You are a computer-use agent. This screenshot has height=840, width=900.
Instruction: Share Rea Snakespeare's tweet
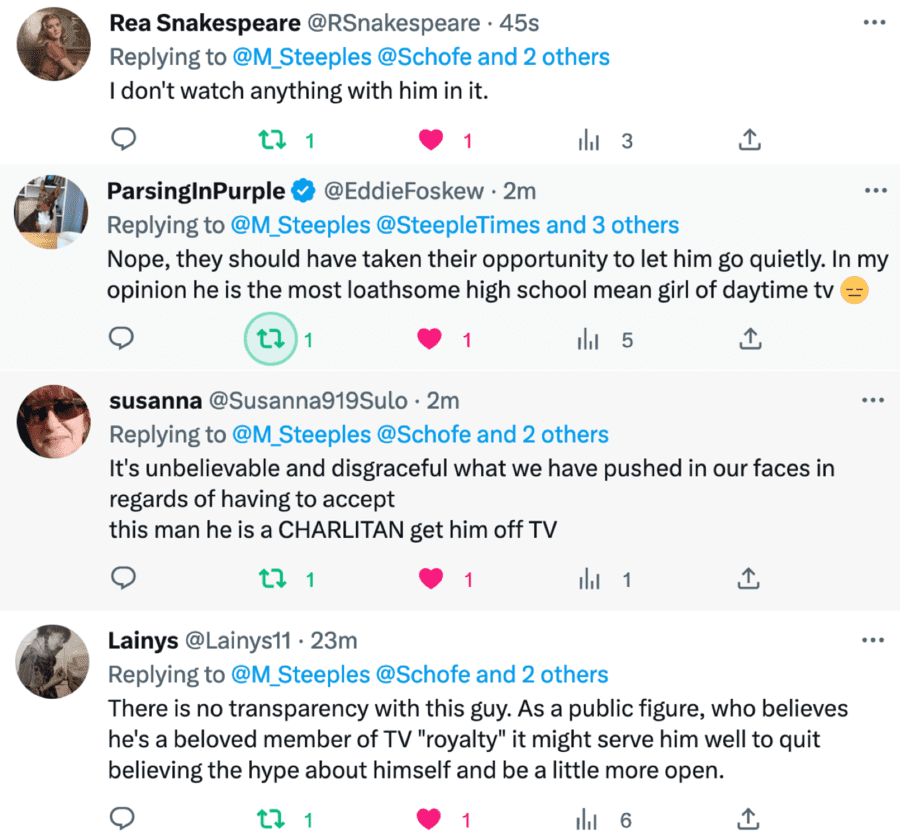[x=749, y=140]
